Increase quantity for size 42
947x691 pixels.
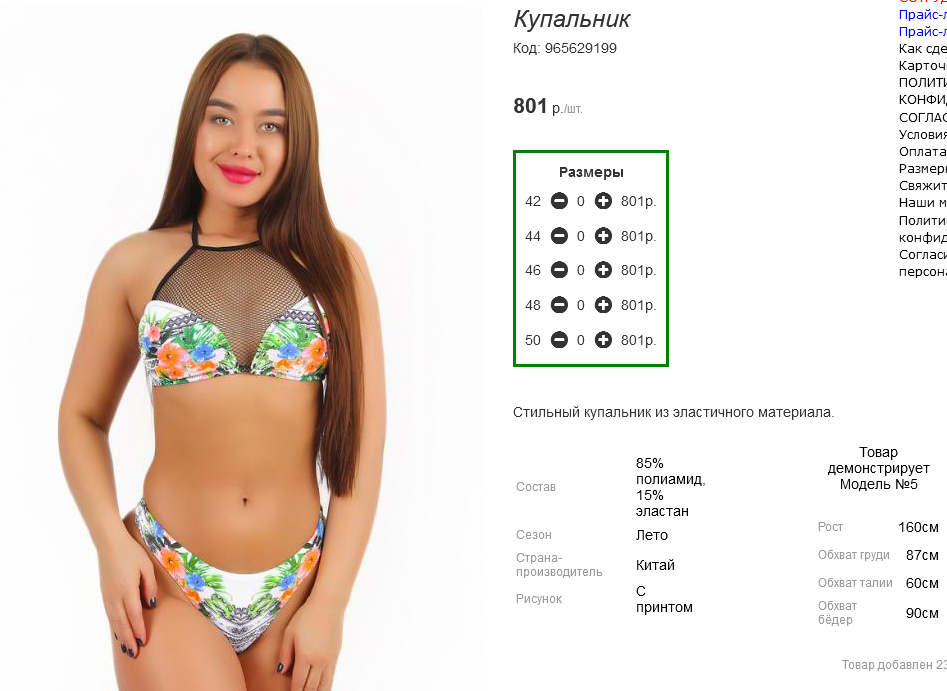[x=603, y=201]
